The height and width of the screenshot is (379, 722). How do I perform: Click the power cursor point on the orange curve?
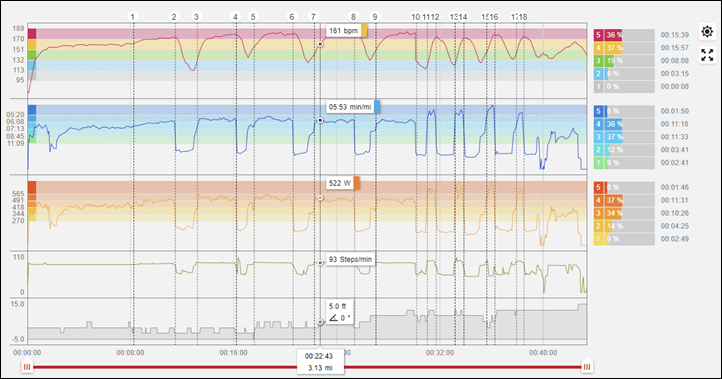point(320,198)
